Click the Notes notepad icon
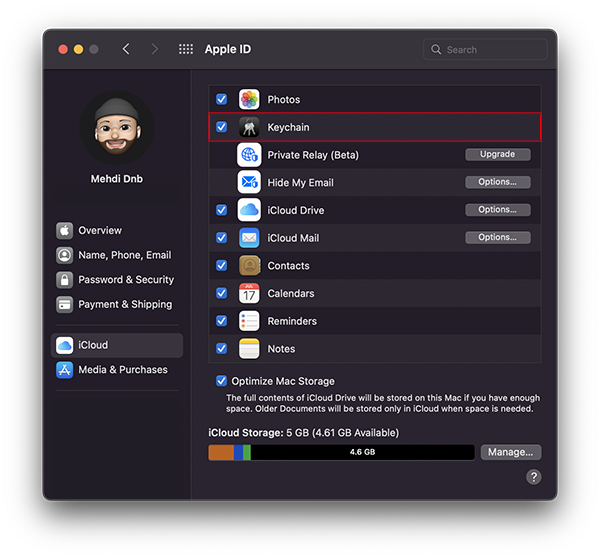The image size is (600, 557). (249, 349)
